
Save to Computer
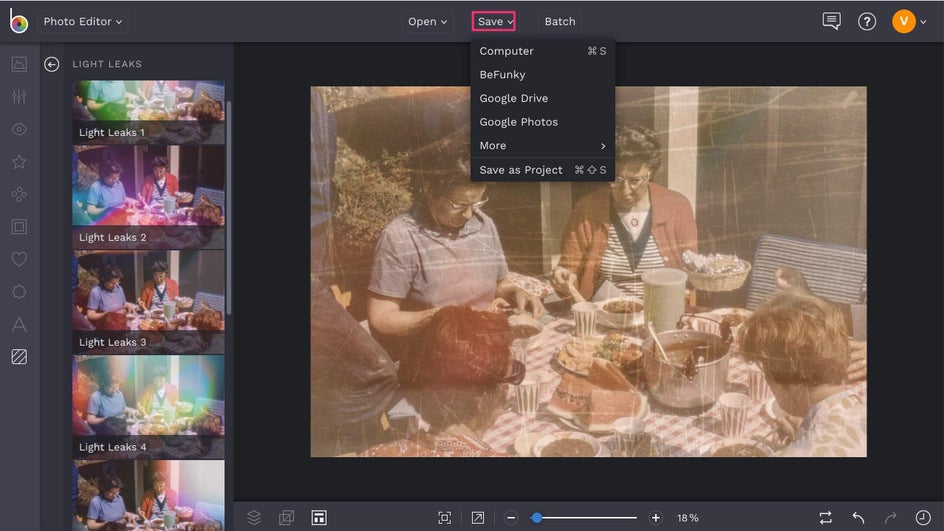tap(542, 51)
